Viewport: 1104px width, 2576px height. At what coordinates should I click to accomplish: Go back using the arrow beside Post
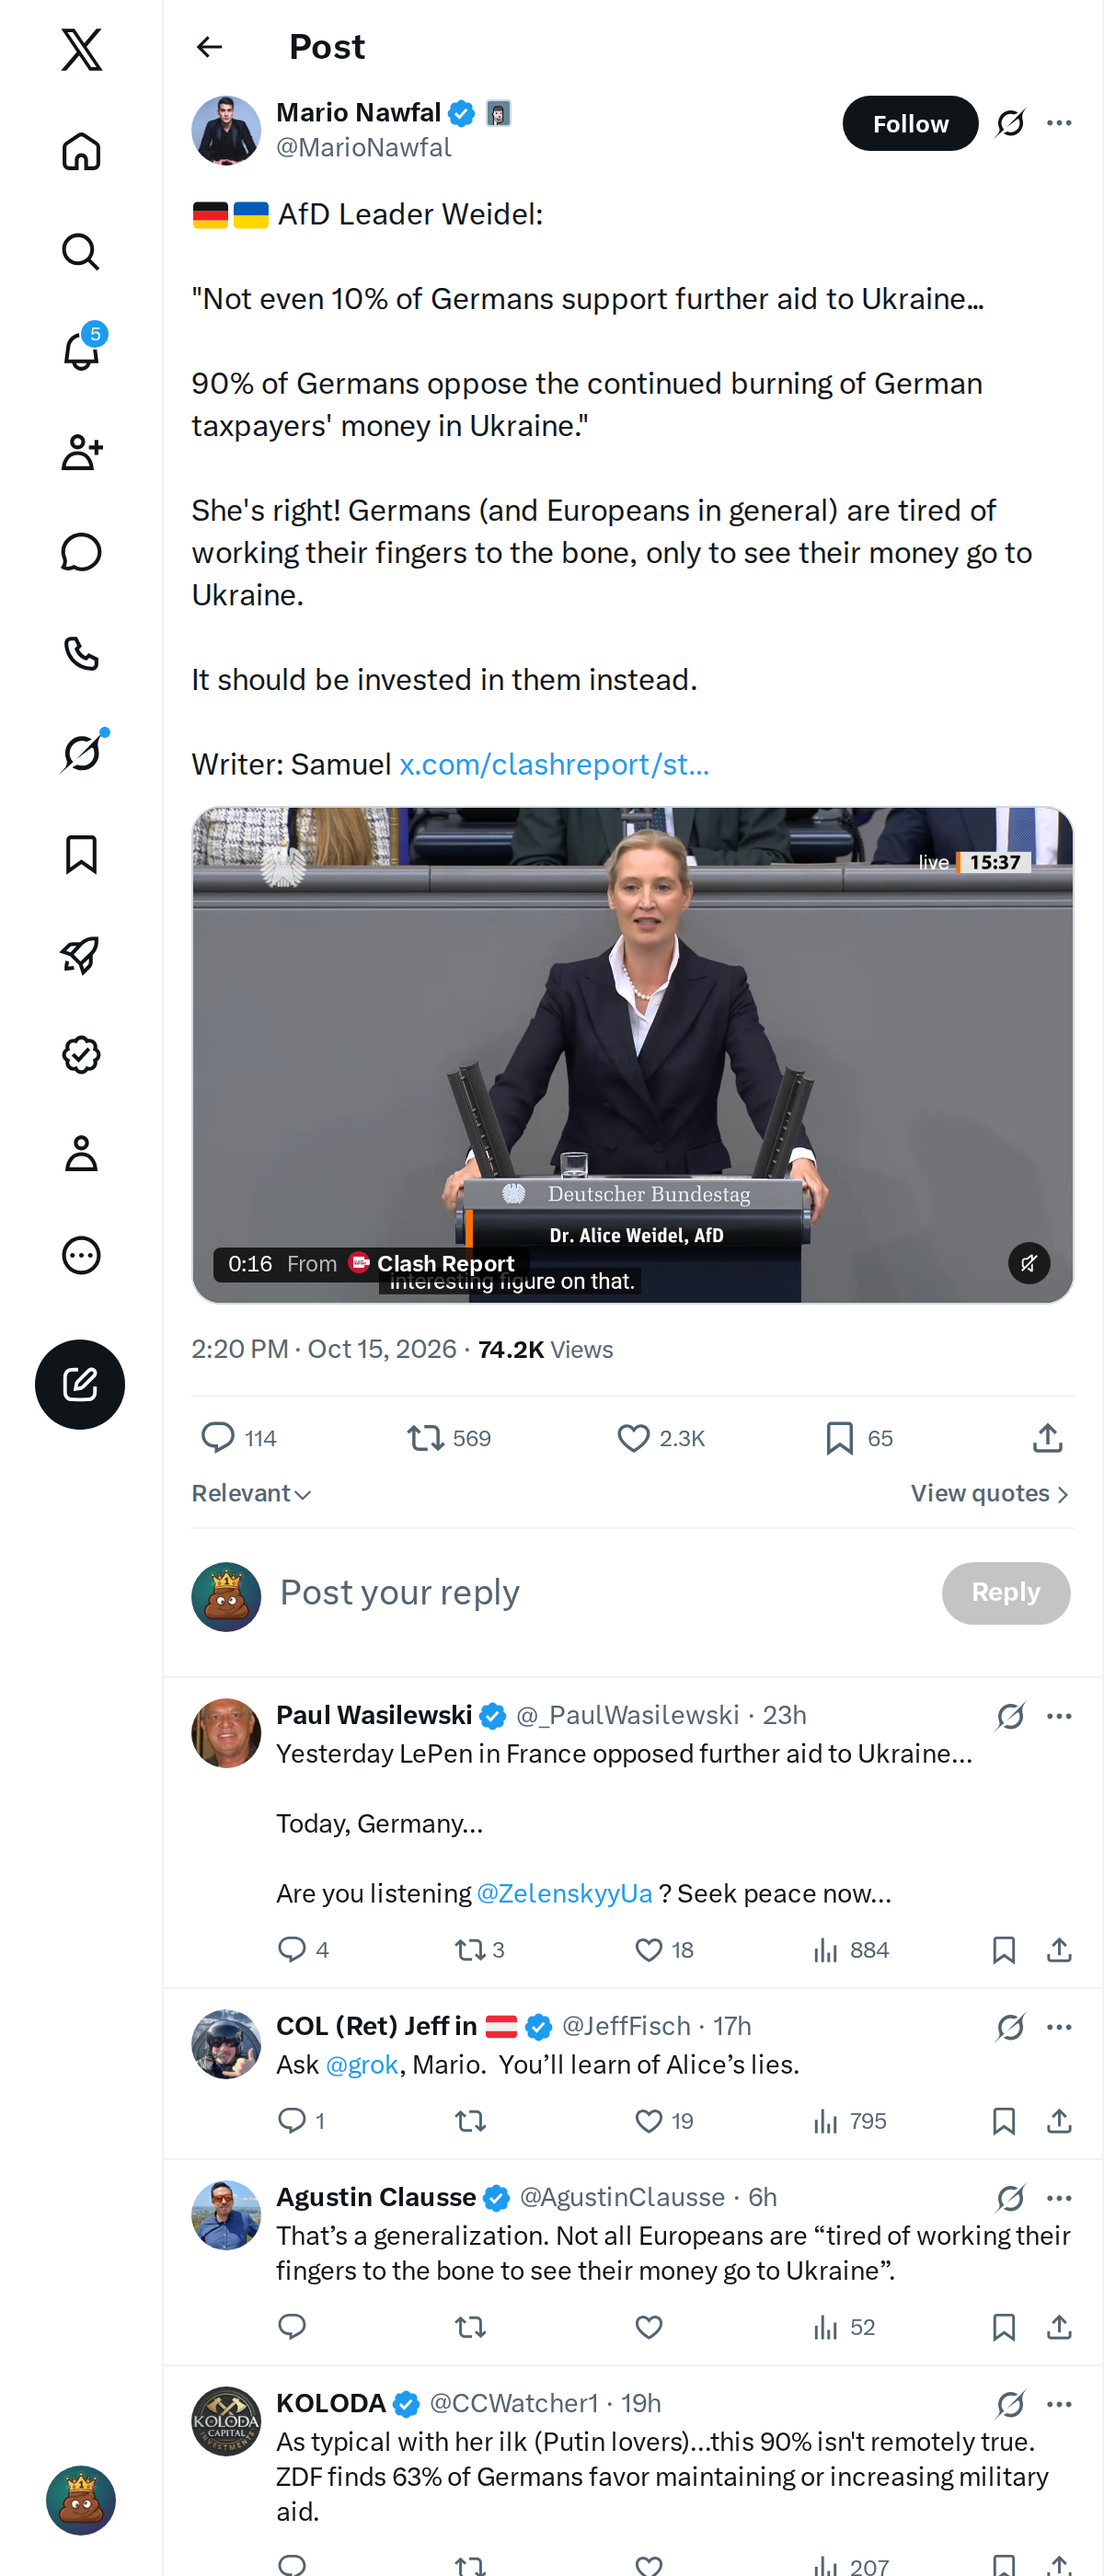click(x=209, y=47)
